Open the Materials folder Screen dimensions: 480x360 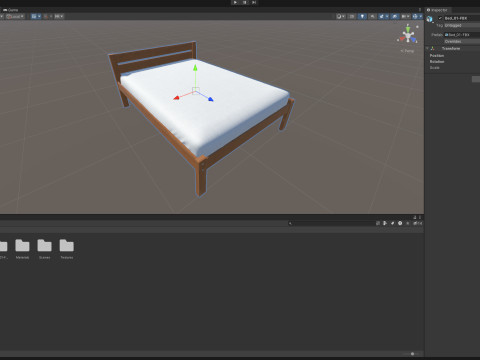(x=22, y=249)
